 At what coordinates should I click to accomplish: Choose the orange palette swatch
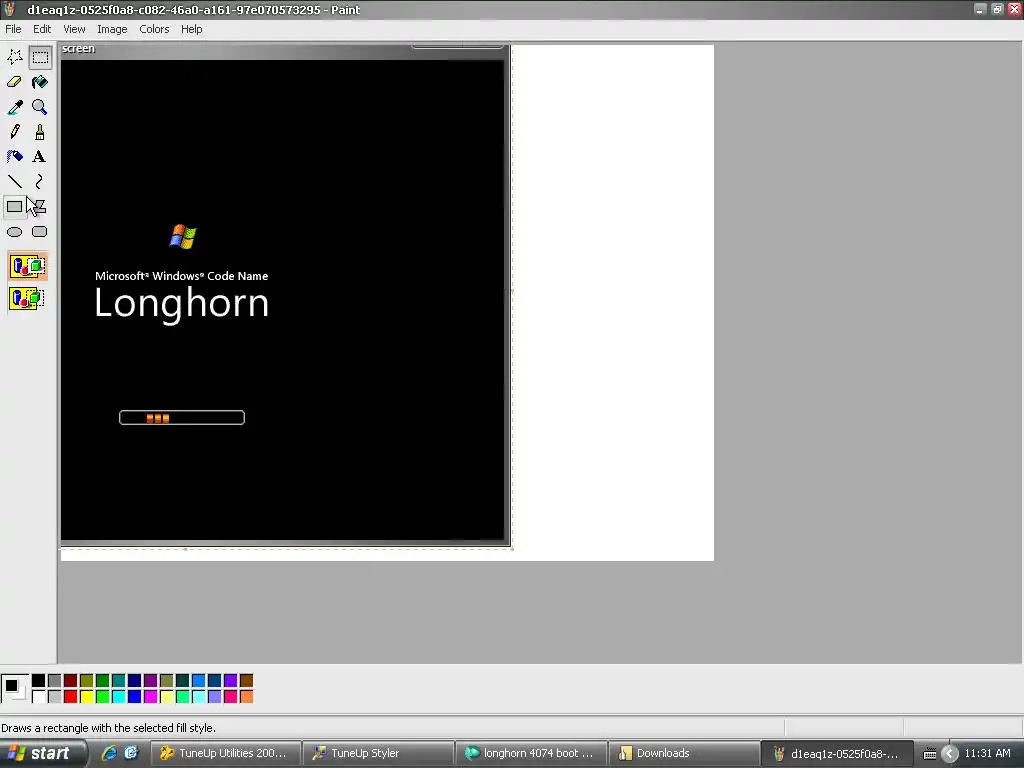pyautogui.click(x=246, y=697)
